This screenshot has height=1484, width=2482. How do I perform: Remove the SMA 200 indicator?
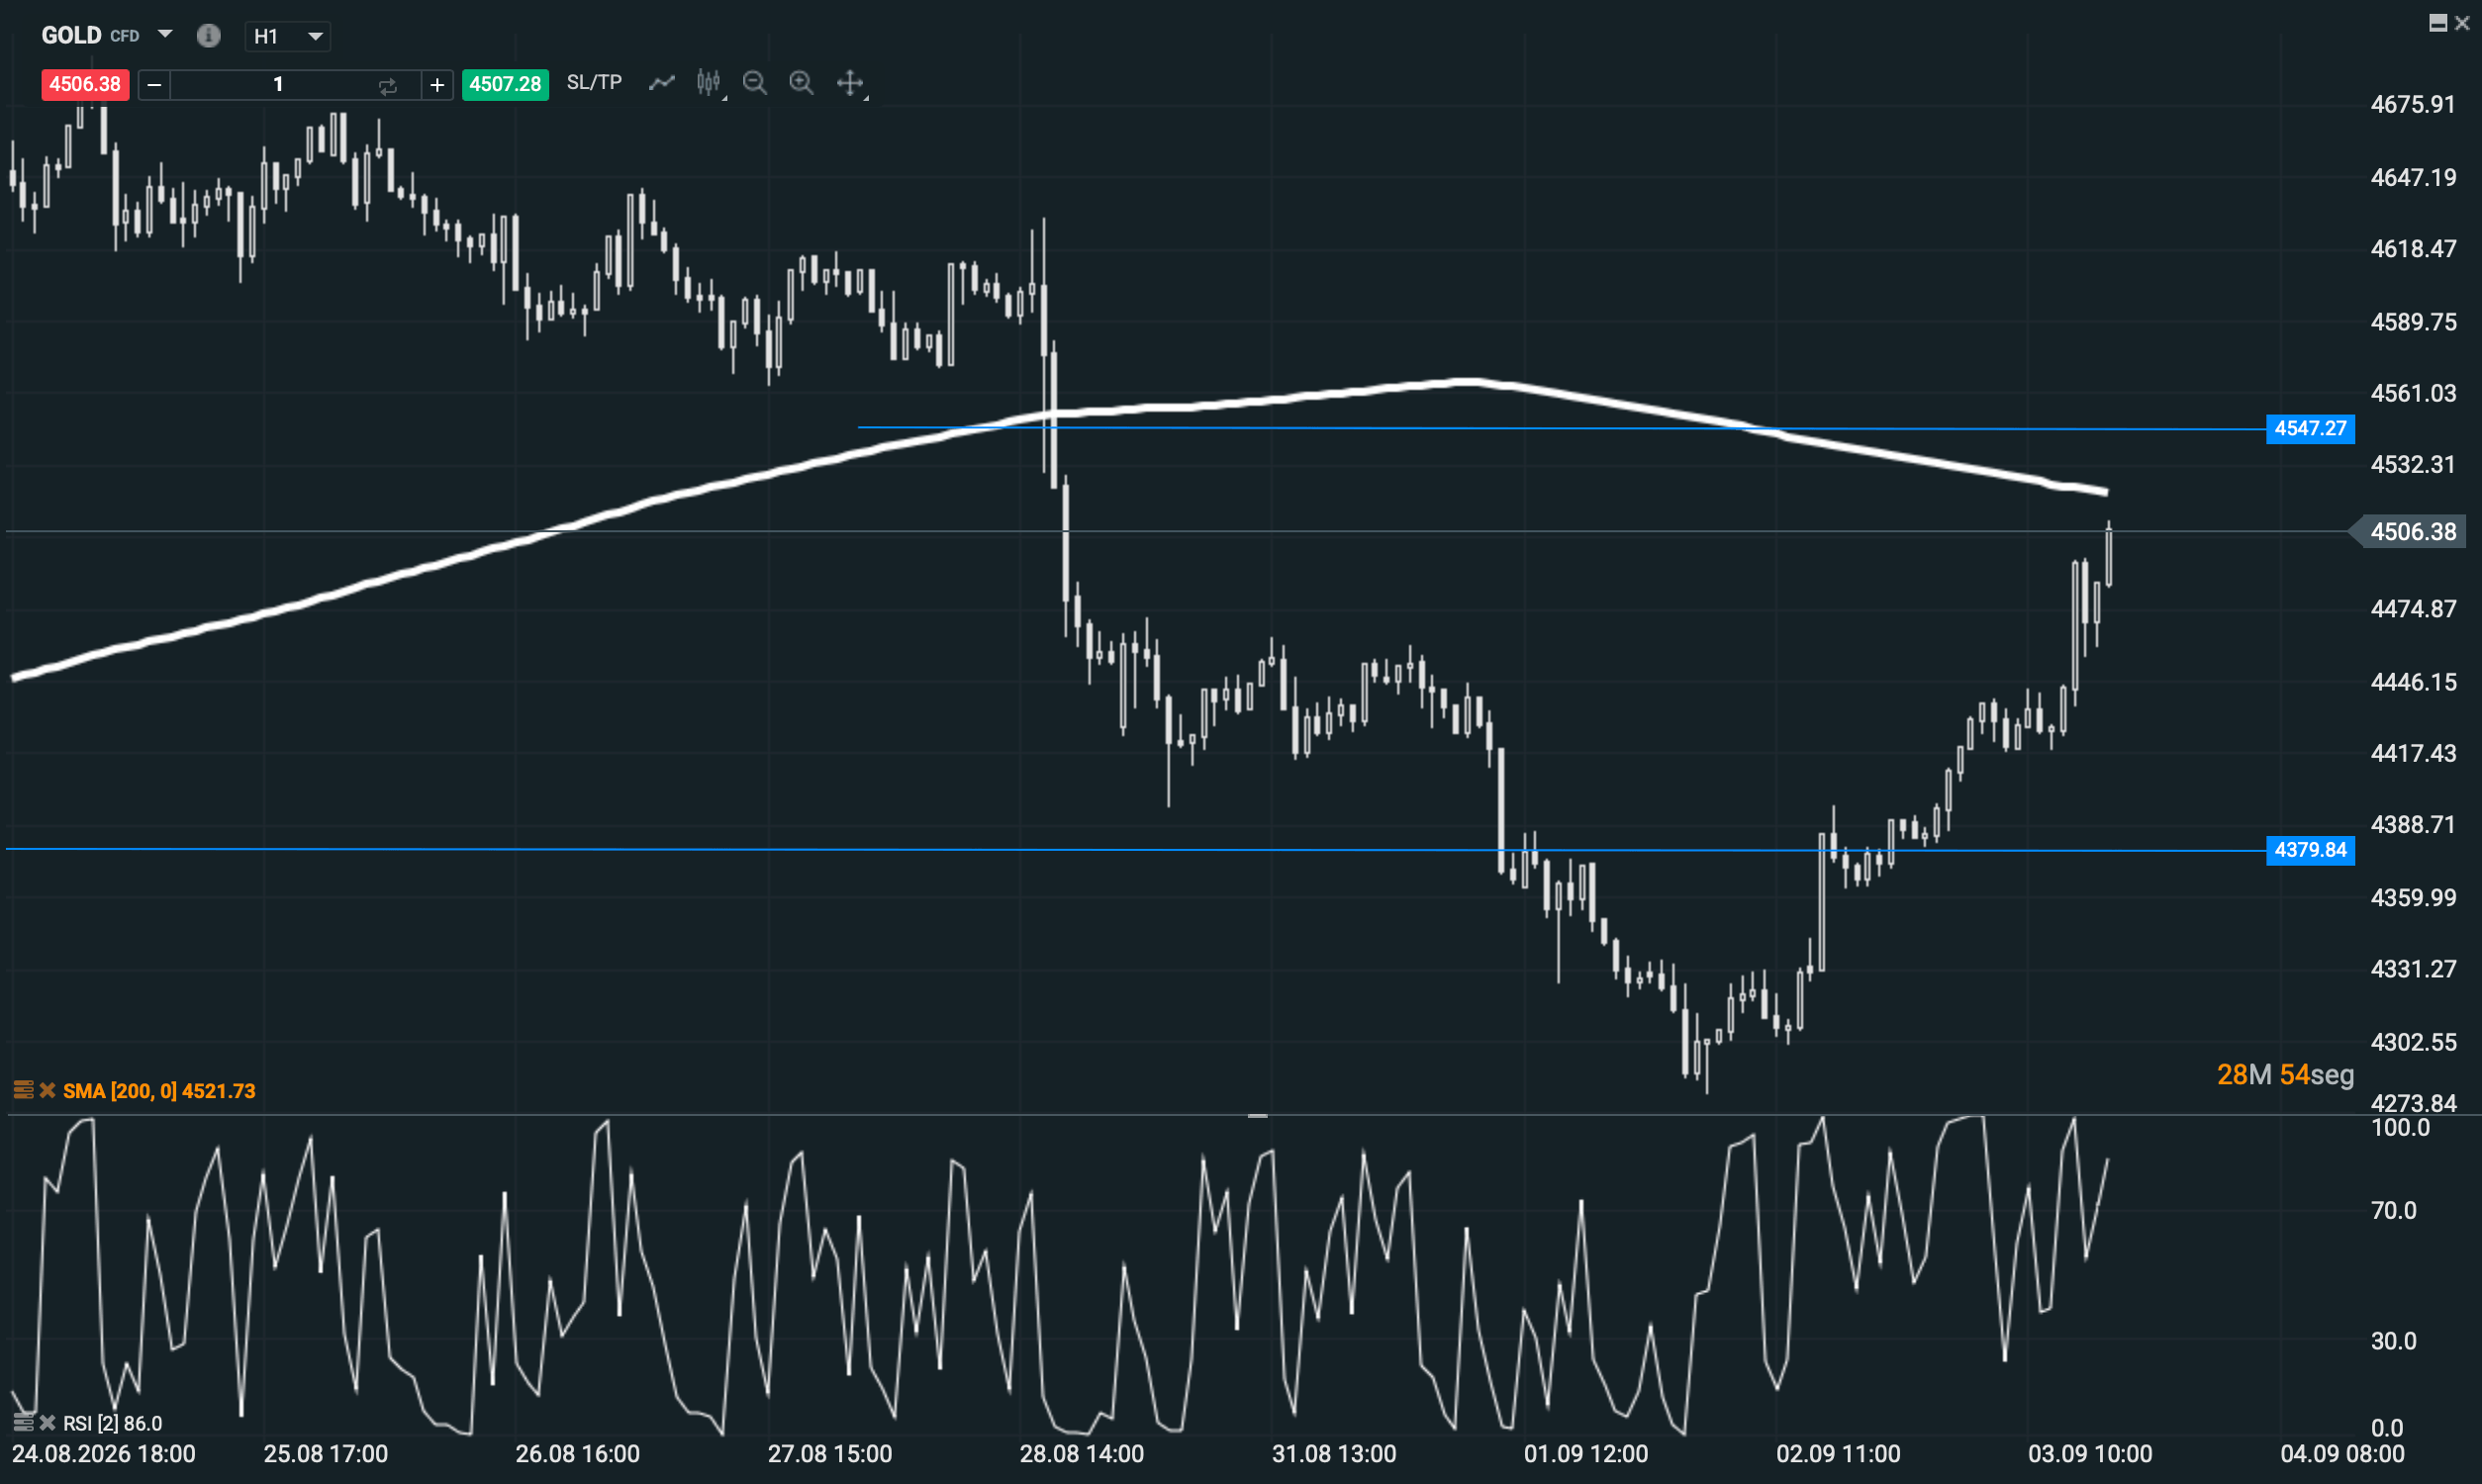47,1090
